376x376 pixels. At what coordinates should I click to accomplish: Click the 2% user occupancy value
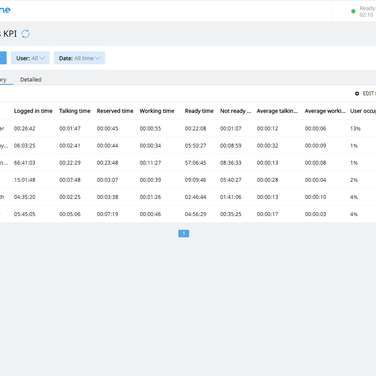tap(354, 180)
